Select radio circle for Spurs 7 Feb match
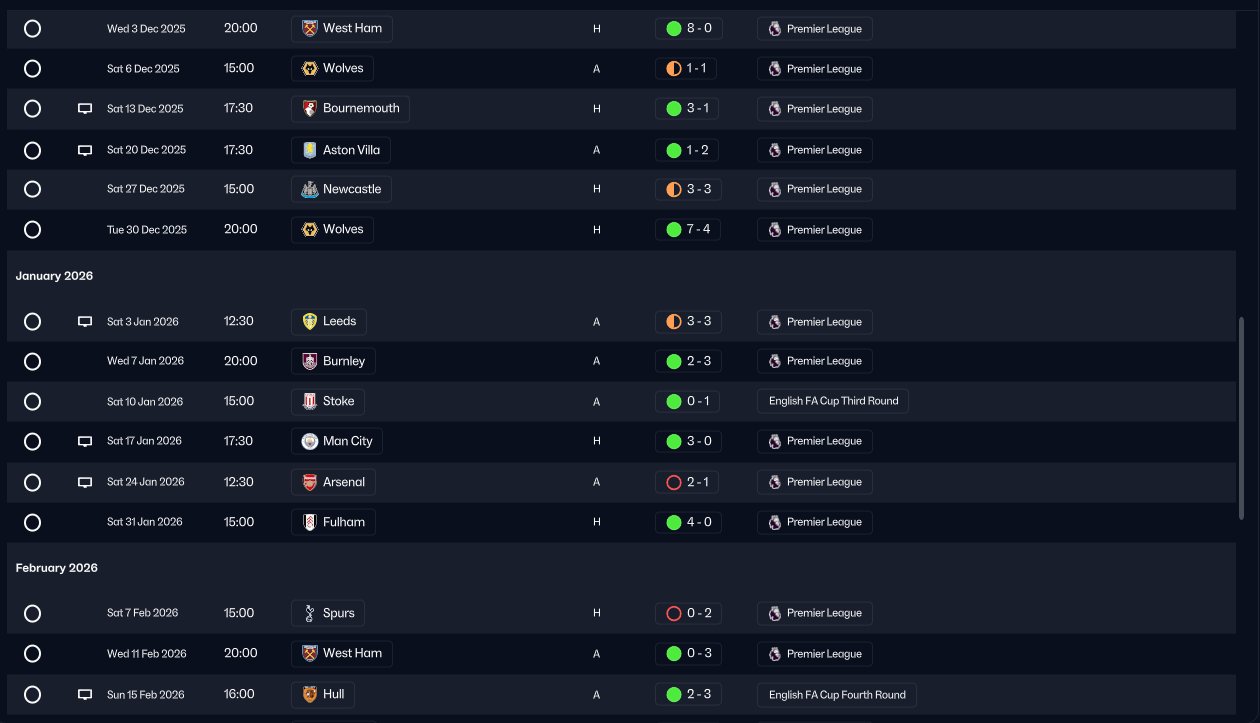1260x723 pixels. click(x=32, y=613)
